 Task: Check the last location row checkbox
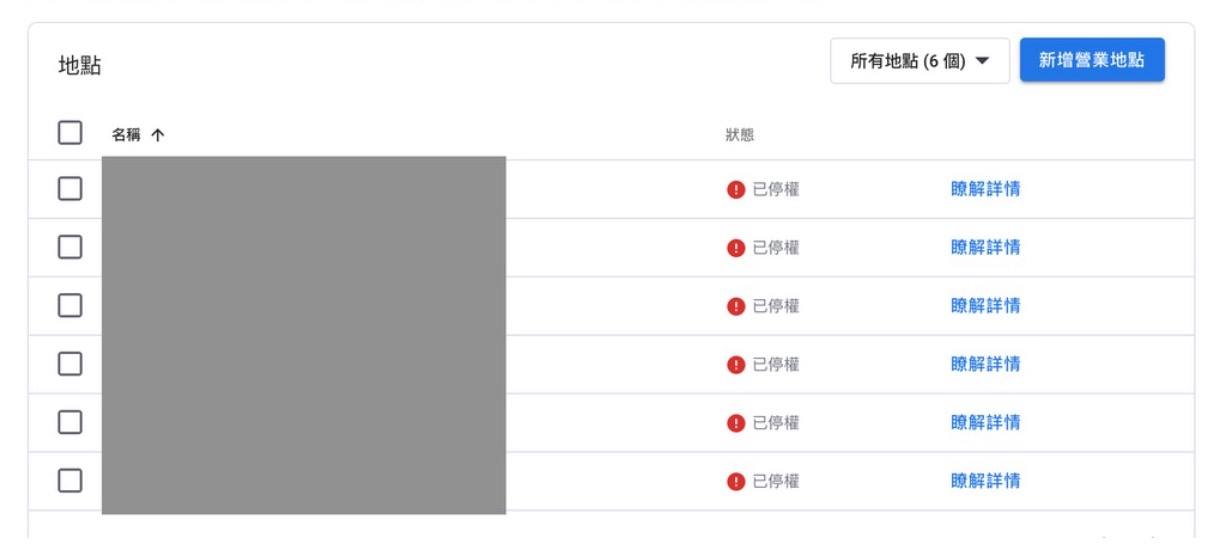tap(70, 481)
